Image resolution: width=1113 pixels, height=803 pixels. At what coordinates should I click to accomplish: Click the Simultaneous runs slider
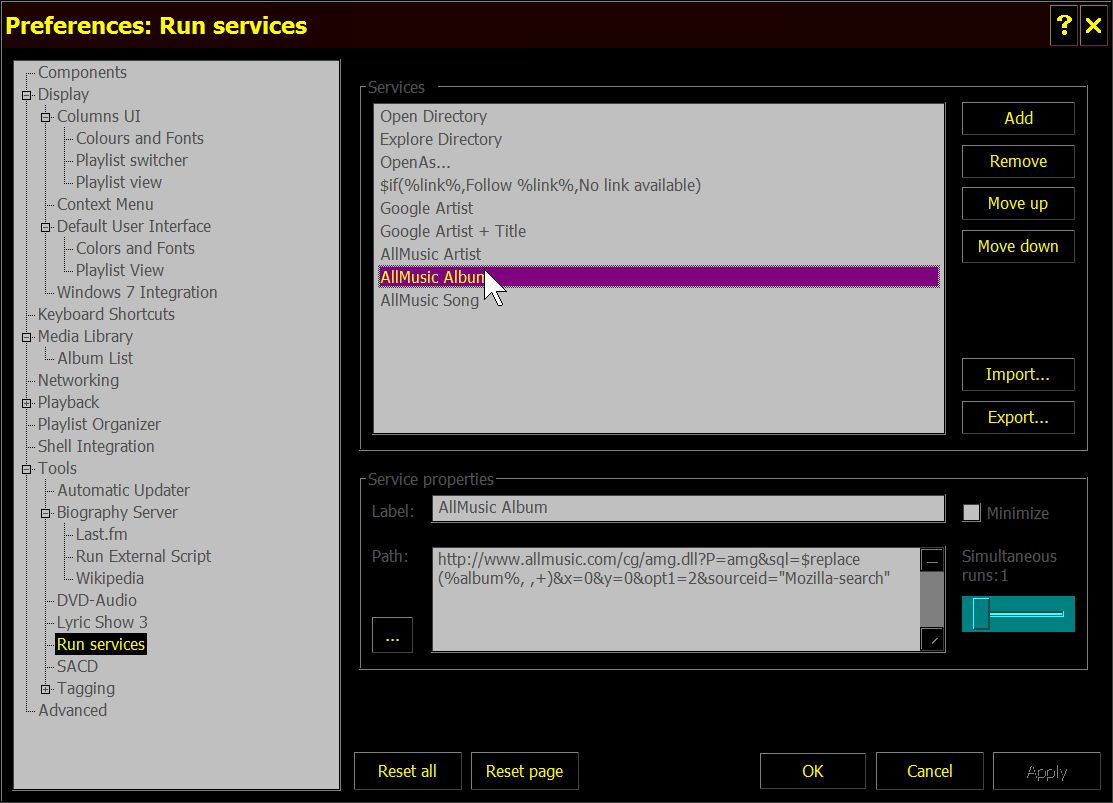click(x=1018, y=613)
